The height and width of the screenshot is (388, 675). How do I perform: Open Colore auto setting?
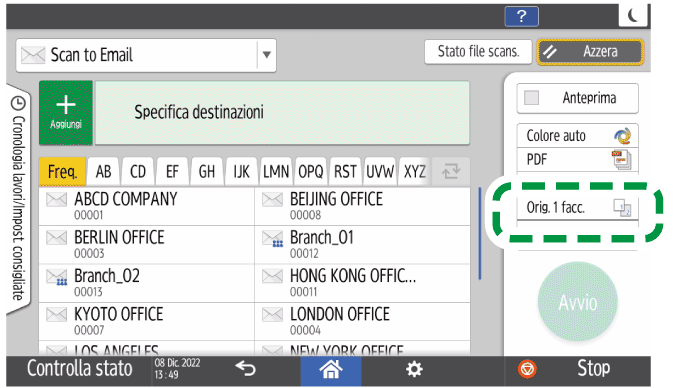pyautogui.click(x=577, y=136)
